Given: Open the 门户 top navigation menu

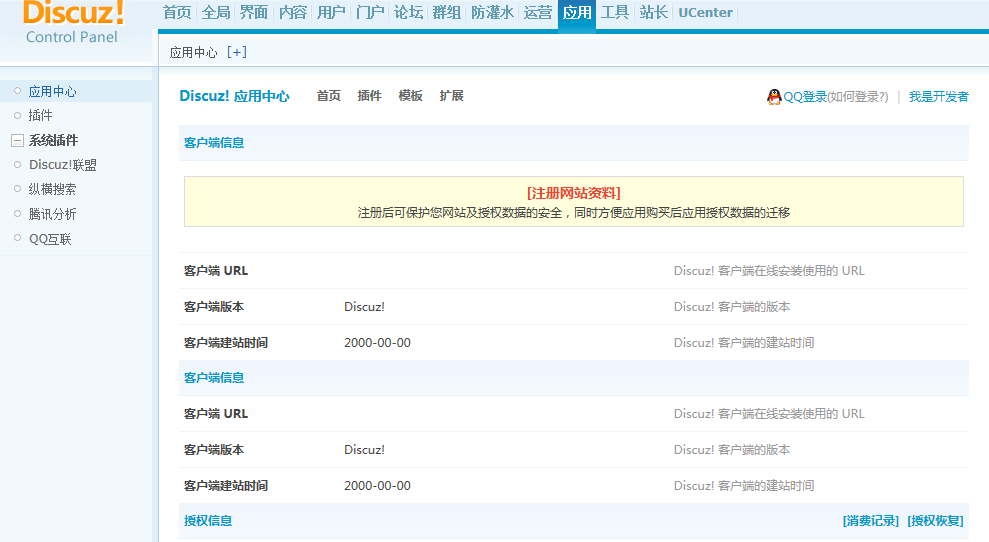Looking at the screenshot, I should tap(370, 13).
